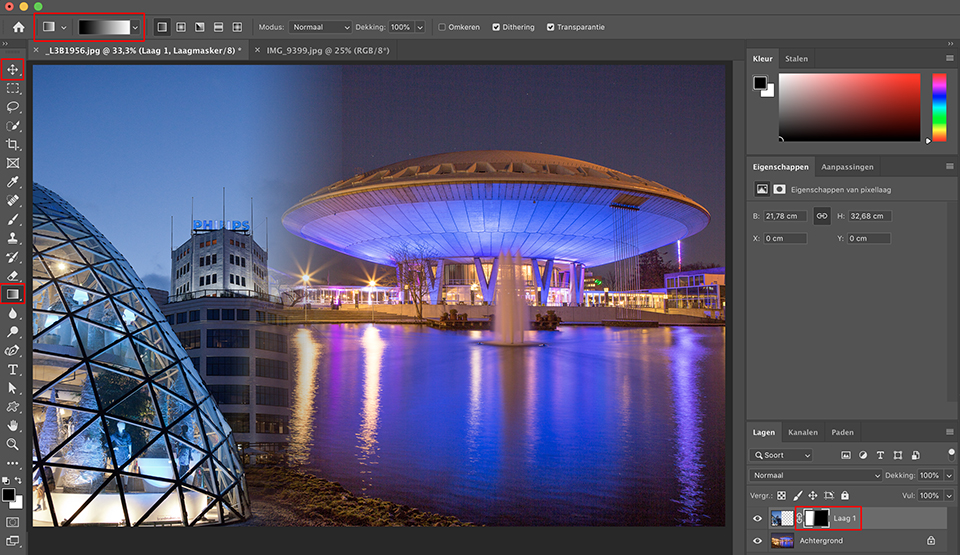Open the Modus blend mode dropdown
This screenshot has height=555, width=960.
click(x=320, y=27)
